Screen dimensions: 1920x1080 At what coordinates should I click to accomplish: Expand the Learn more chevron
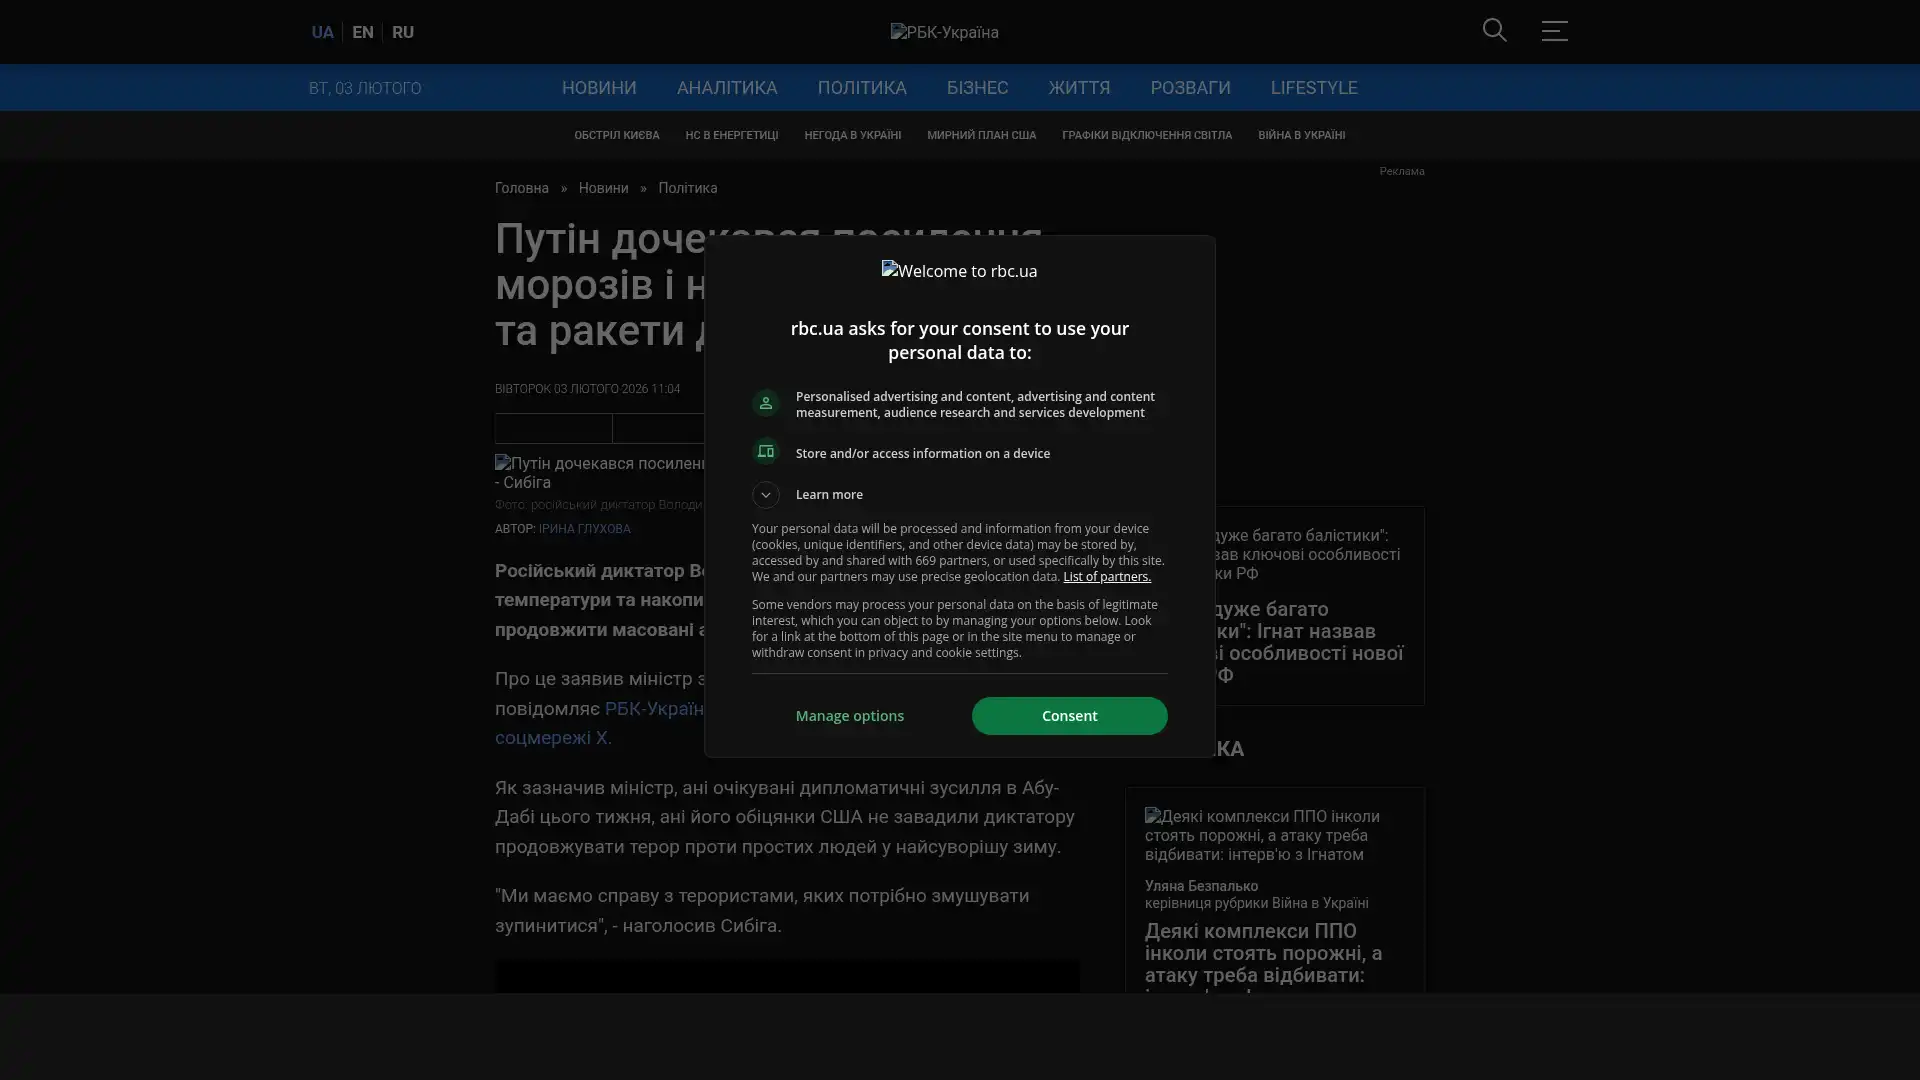(x=766, y=495)
